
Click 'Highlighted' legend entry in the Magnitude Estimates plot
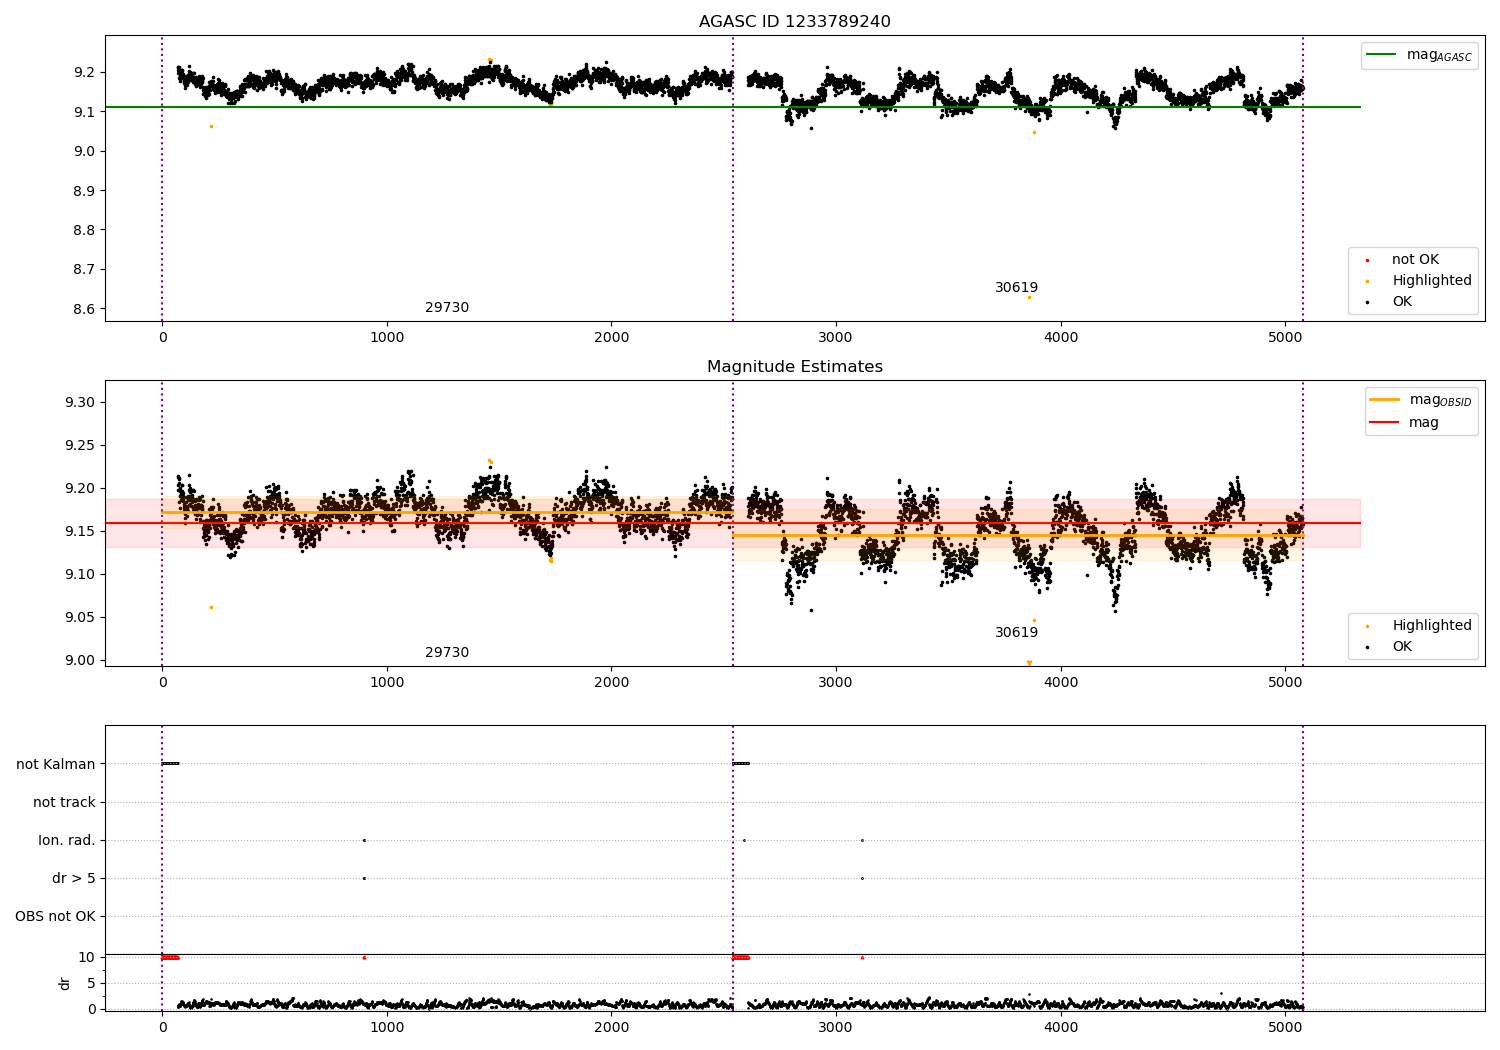pyautogui.click(x=1431, y=626)
